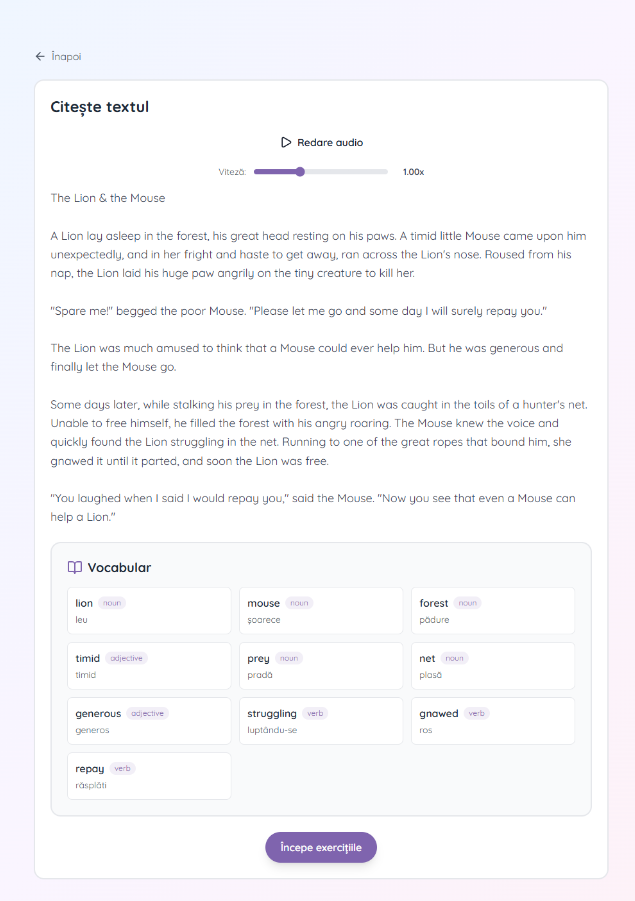Click the Citește textul heading
The image size is (635, 901).
click(x=99, y=107)
